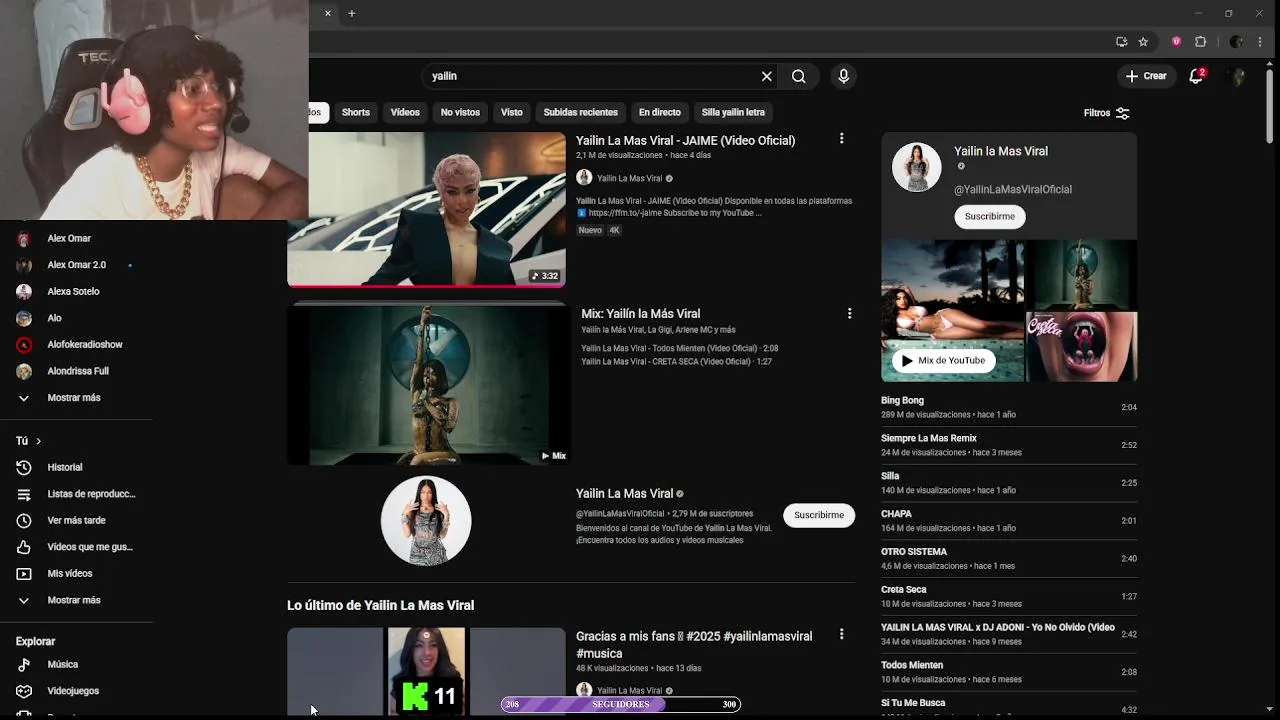Play the Mix de YouTube
Viewport: 1280px width, 720px height.
click(943, 360)
